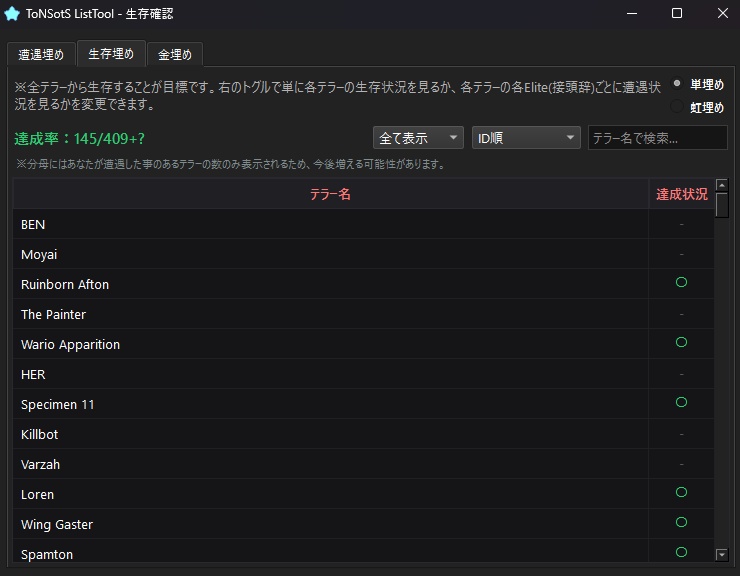Switch to the 遭遇埋め tab

[41, 54]
